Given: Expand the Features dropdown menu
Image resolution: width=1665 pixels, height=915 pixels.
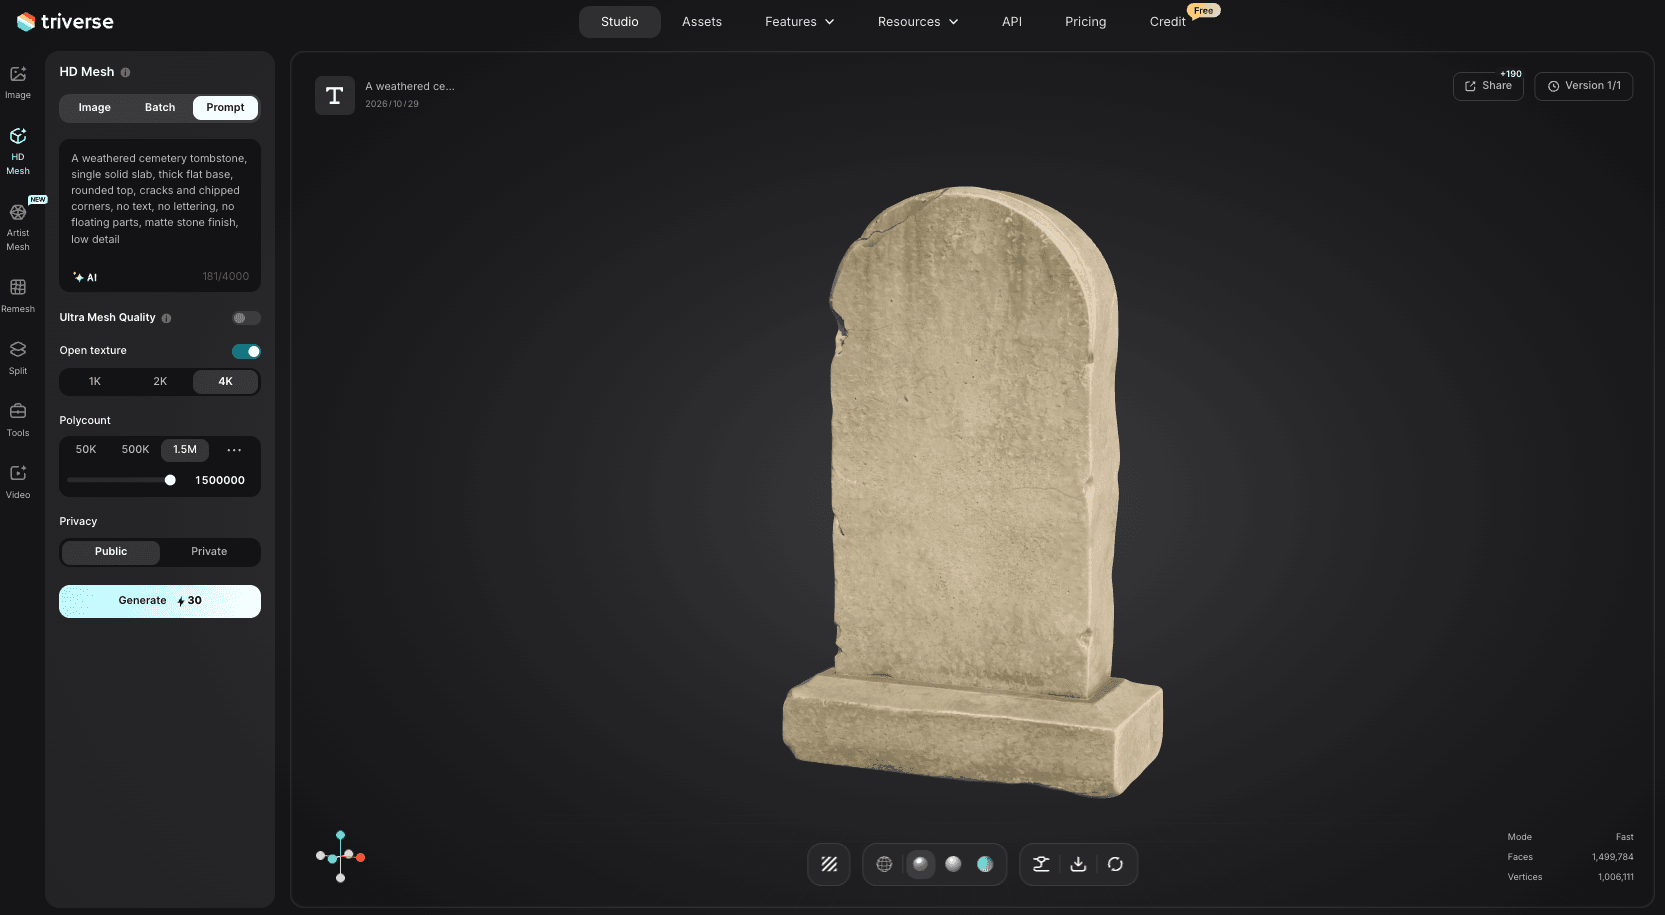Looking at the screenshot, I should pos(799,22).
